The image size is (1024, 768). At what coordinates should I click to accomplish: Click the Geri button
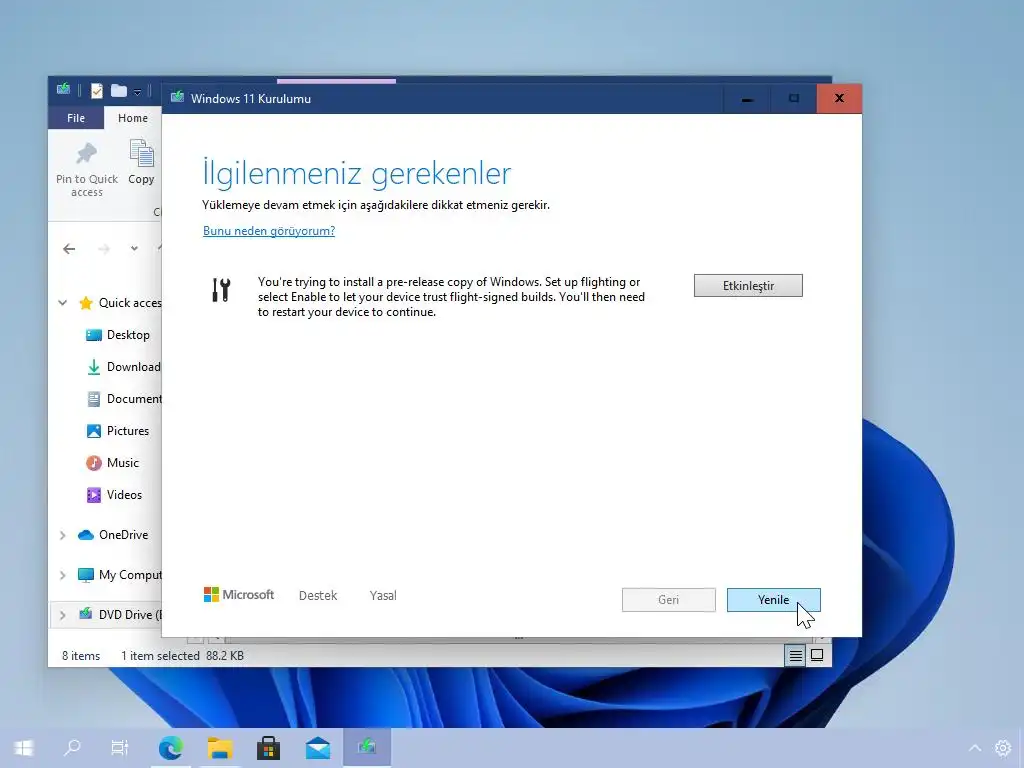point(668,600)
